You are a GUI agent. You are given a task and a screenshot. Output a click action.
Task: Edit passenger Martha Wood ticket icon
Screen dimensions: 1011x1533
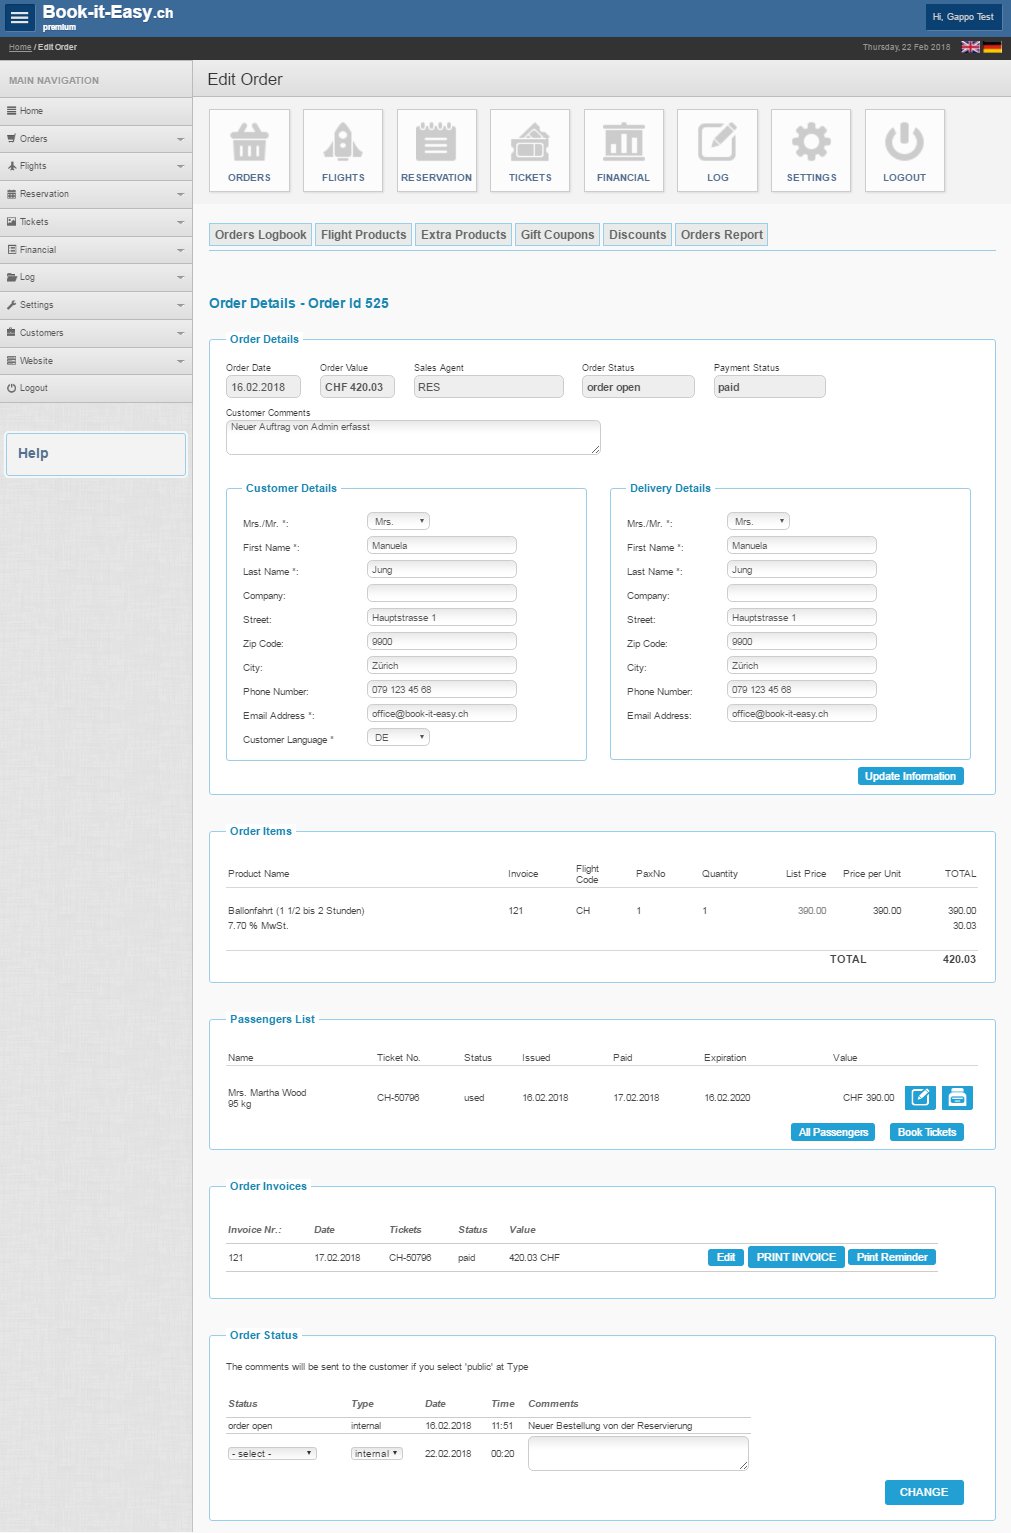click(920, 1098)
